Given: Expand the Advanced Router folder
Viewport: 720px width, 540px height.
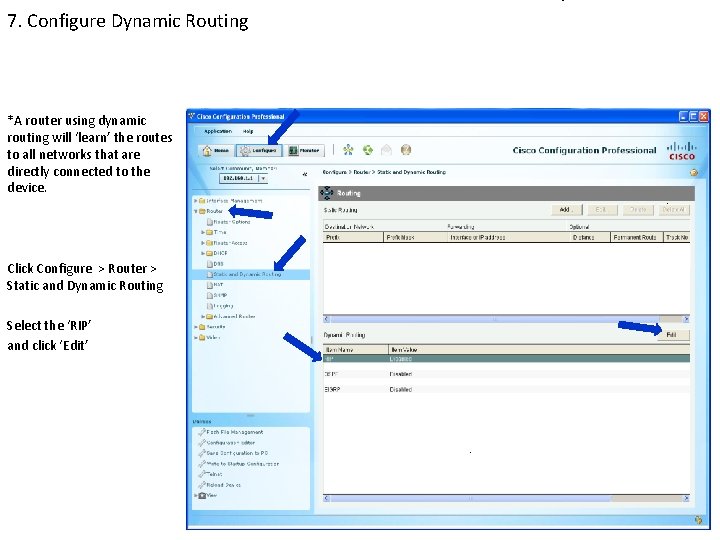Looking at the screenshot, I should (x=203, y=316).
